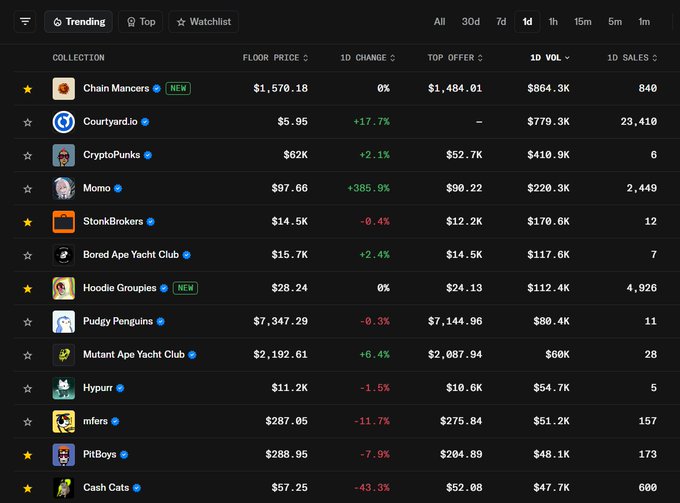Star CryptoPunks for watchlist
The width and height of the screenshot is (680, 503).
[28, 155]
